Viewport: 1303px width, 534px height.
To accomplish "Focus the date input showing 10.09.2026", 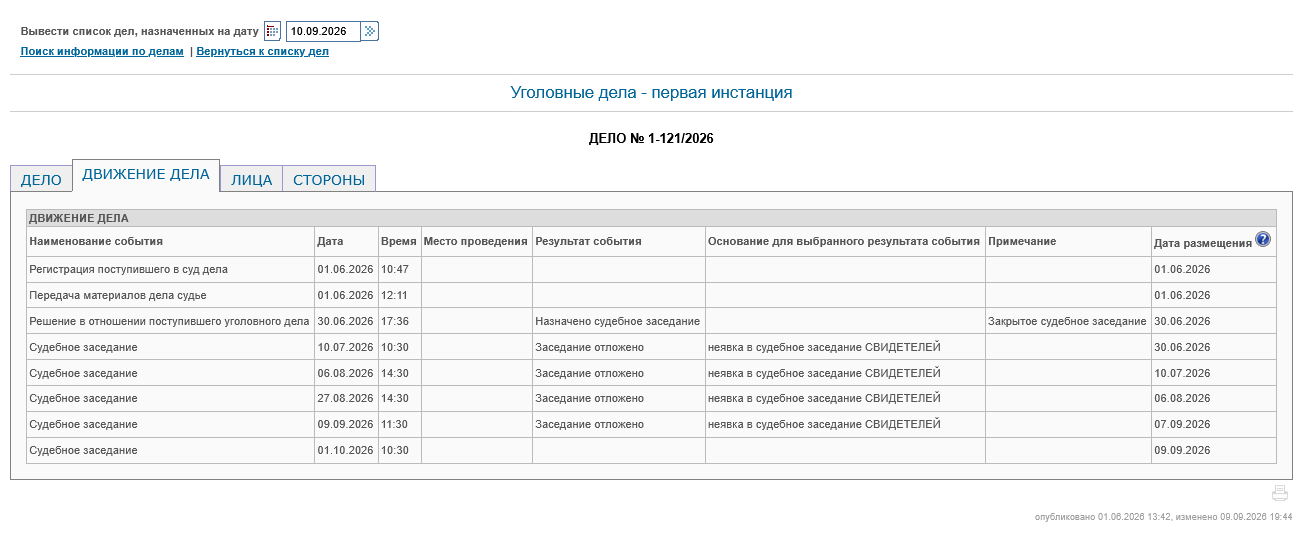I will pyautogui.click(x=323, y=31).
